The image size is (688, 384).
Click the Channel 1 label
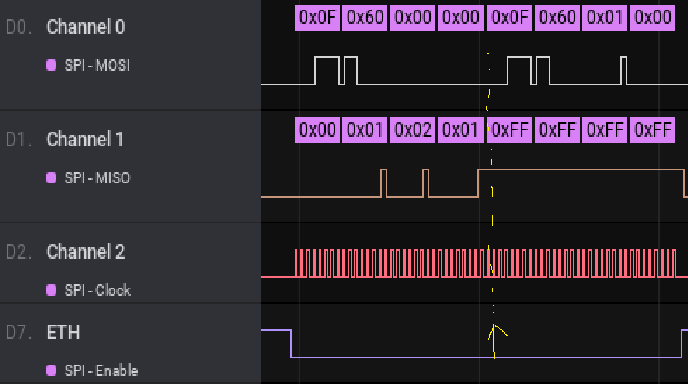(x=85, y=139)
